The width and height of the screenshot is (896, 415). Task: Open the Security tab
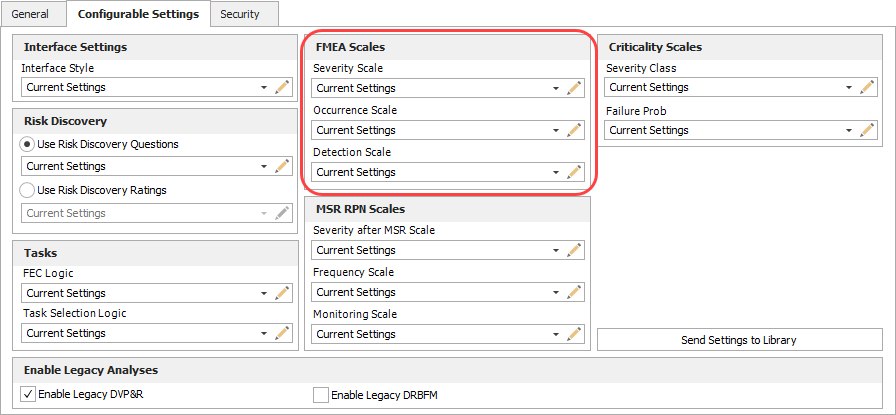click(x=240, y=14)
